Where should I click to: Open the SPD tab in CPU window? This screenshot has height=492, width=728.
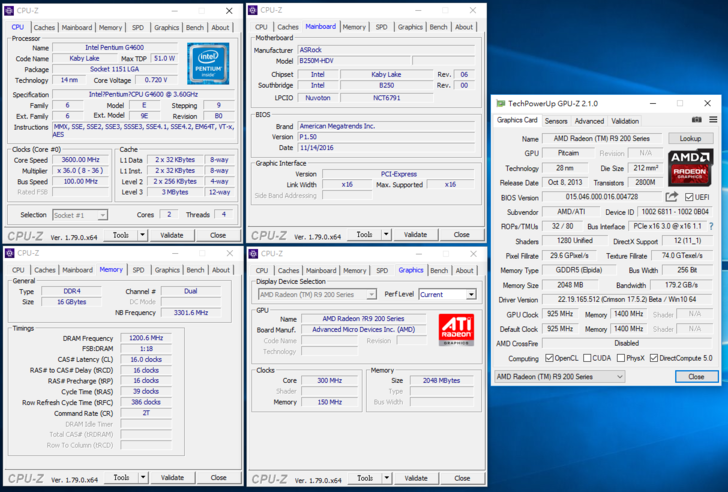coord(138,27)
